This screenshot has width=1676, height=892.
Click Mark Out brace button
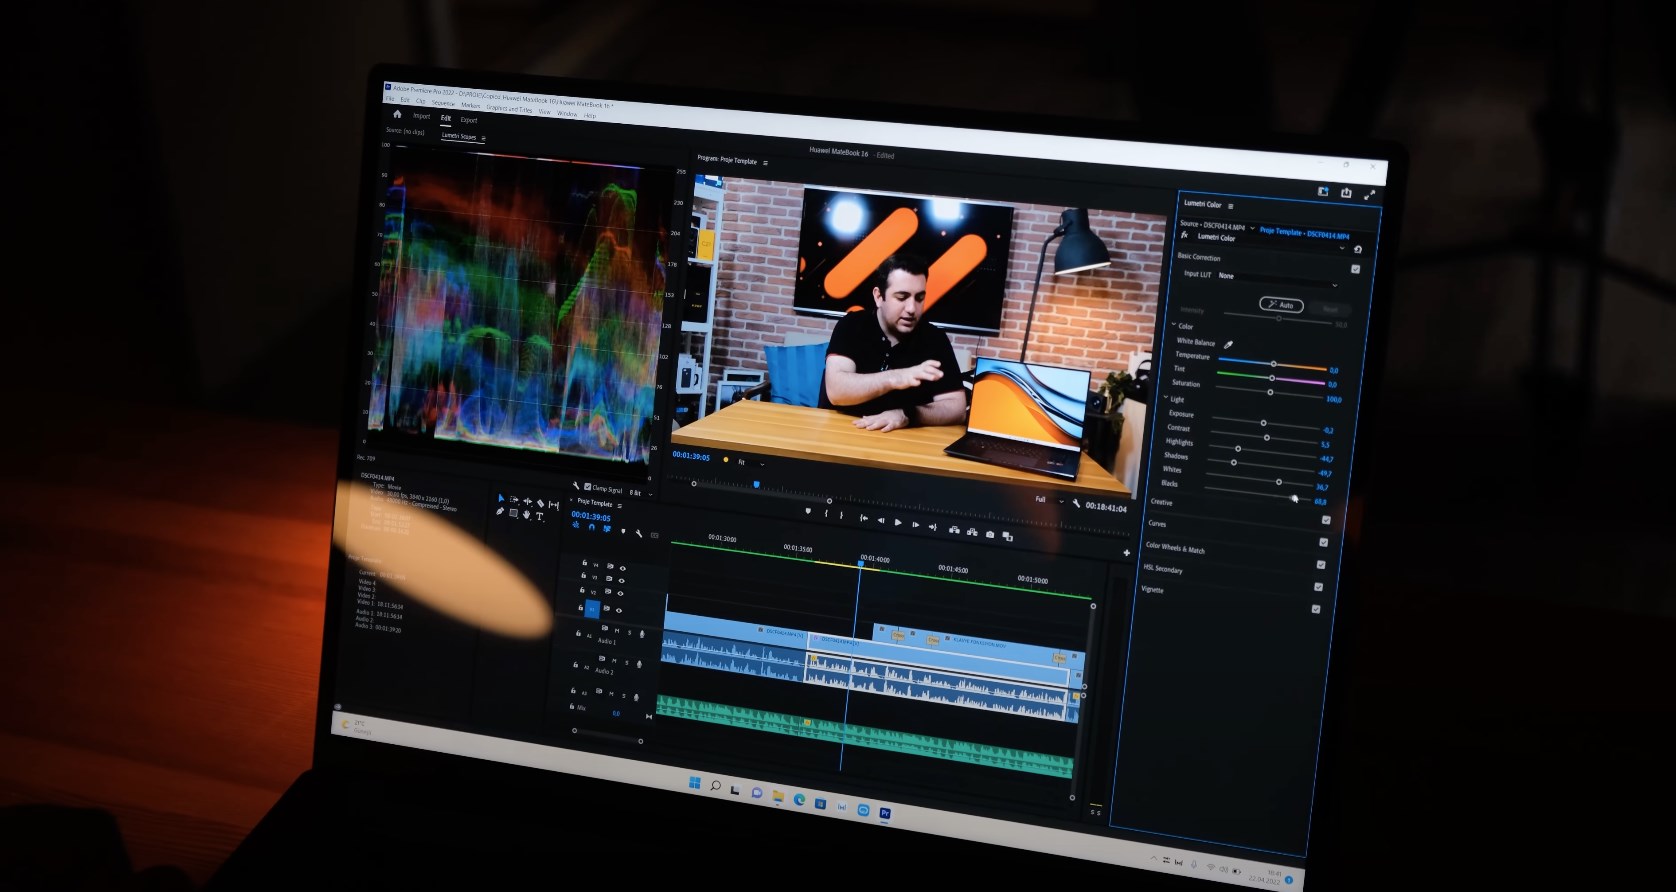[x=841, y=515]
